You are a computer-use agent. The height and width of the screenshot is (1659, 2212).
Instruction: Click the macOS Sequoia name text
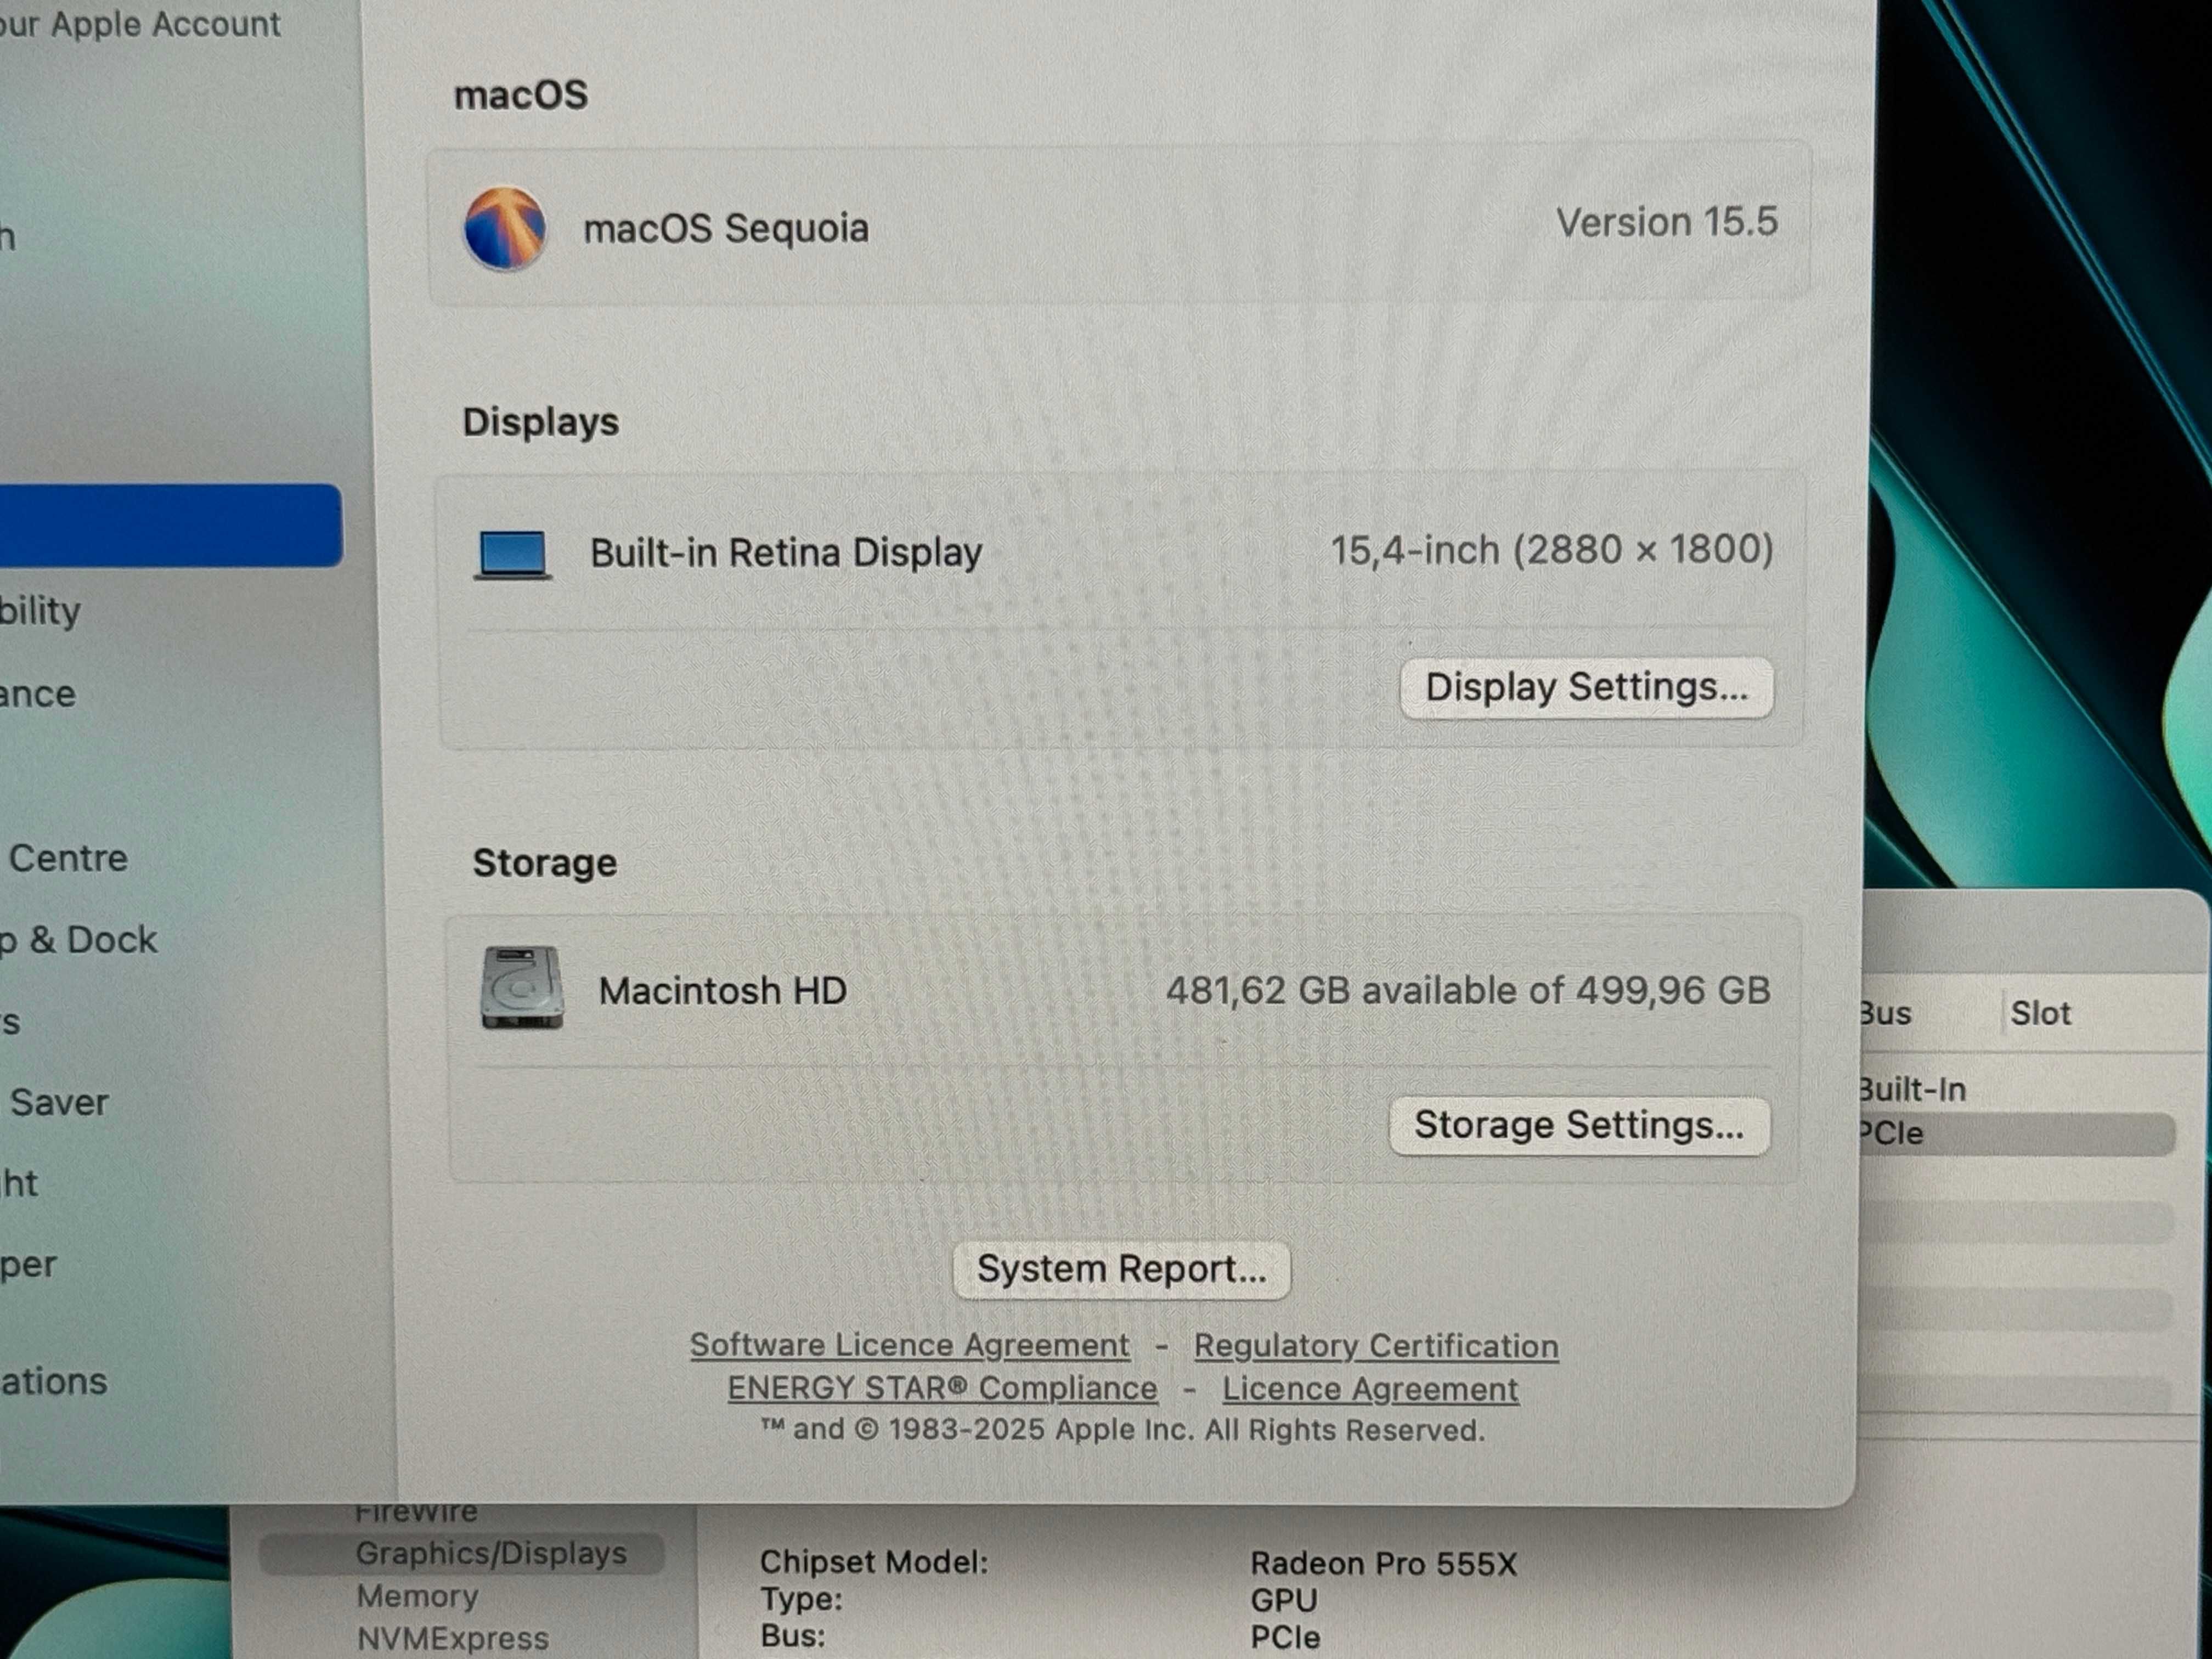pyautogui.click(x=726, y=229)
